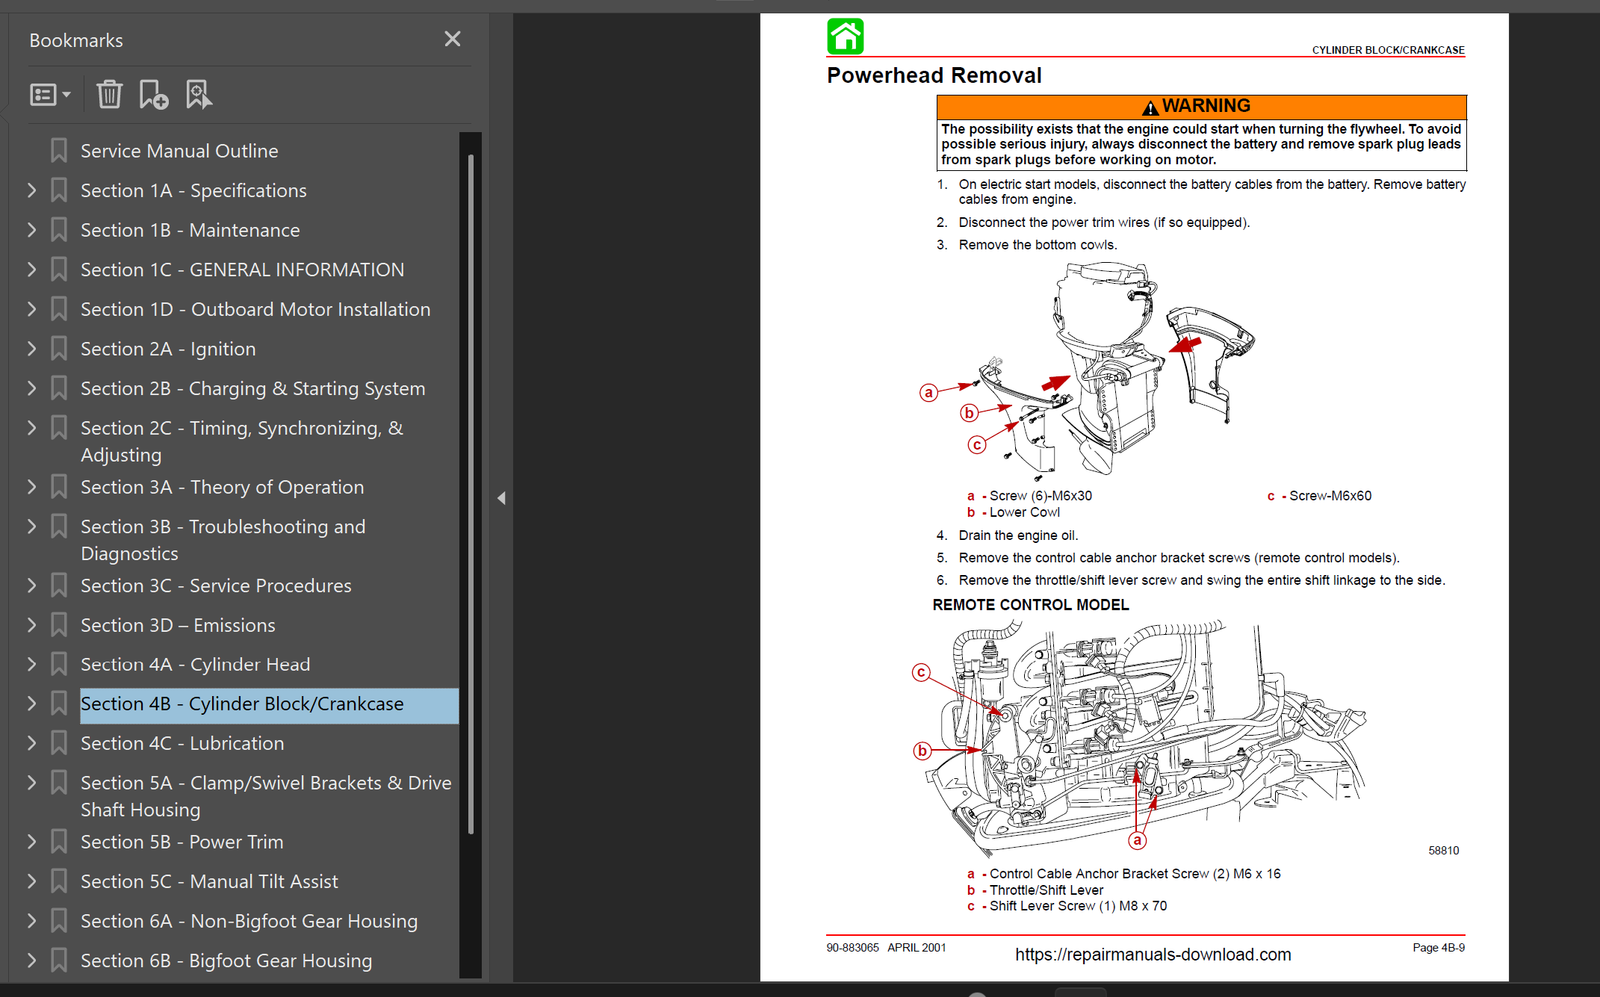Screen dimensions: 1600x997
Task: Expand Section 1A - Specifications
Action: [31, 190]
